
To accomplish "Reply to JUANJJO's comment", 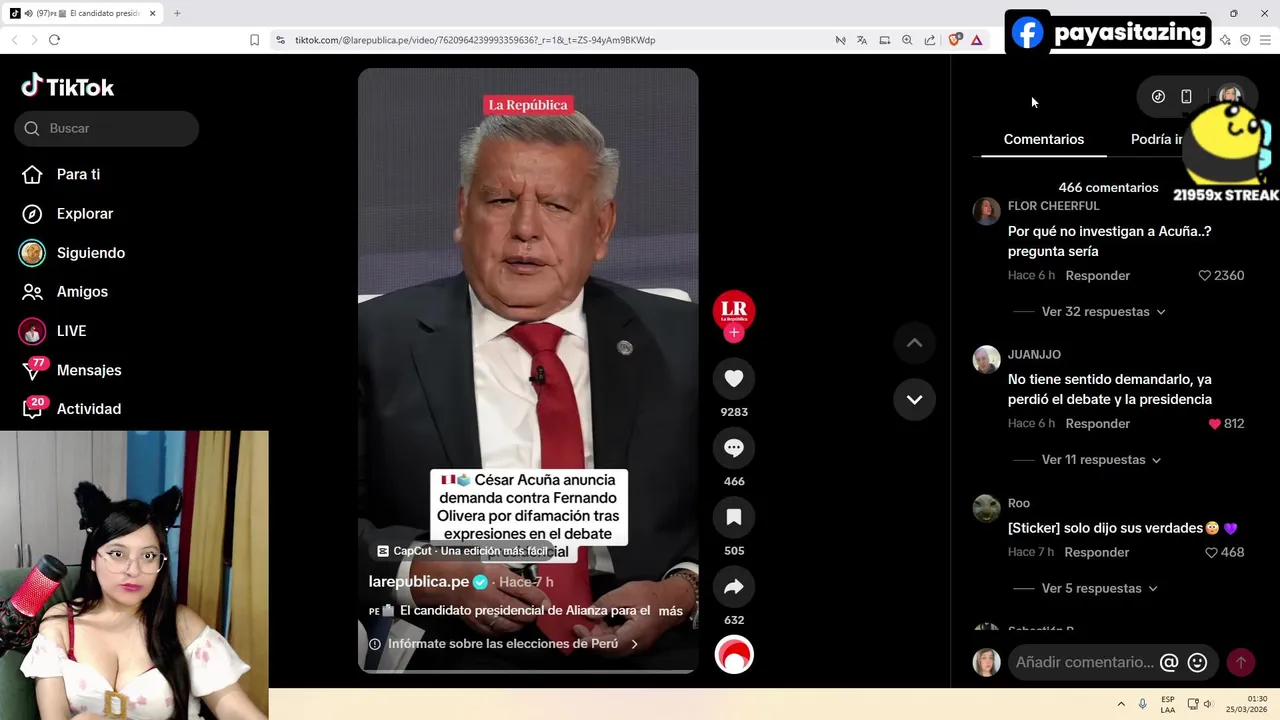I will 1098,424.
